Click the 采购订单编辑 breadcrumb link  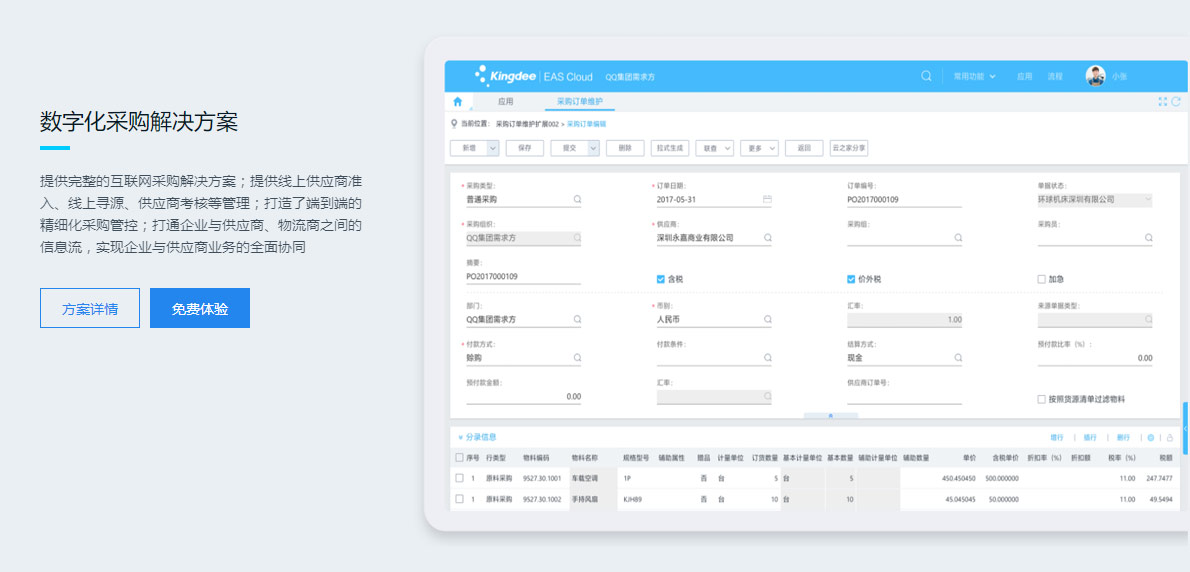click(x=587, y=123)
